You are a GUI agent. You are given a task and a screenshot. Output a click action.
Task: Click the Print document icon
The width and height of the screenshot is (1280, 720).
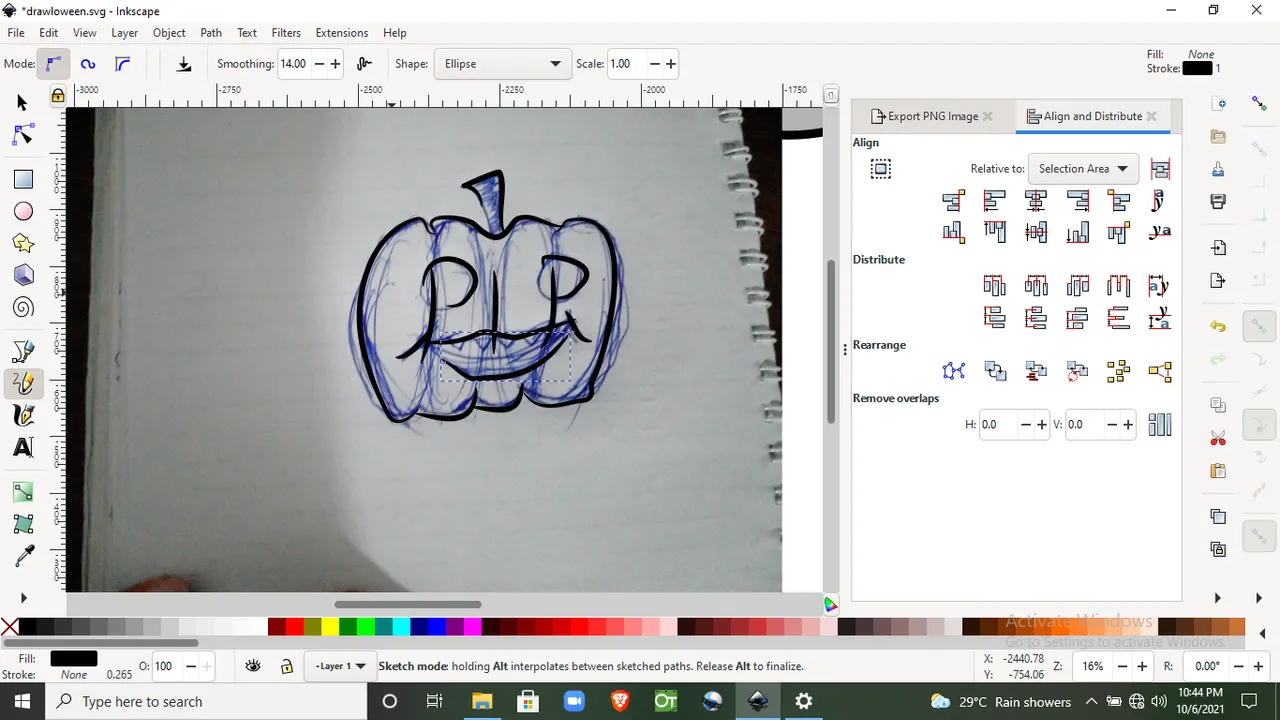click(x=1218, y=201)
